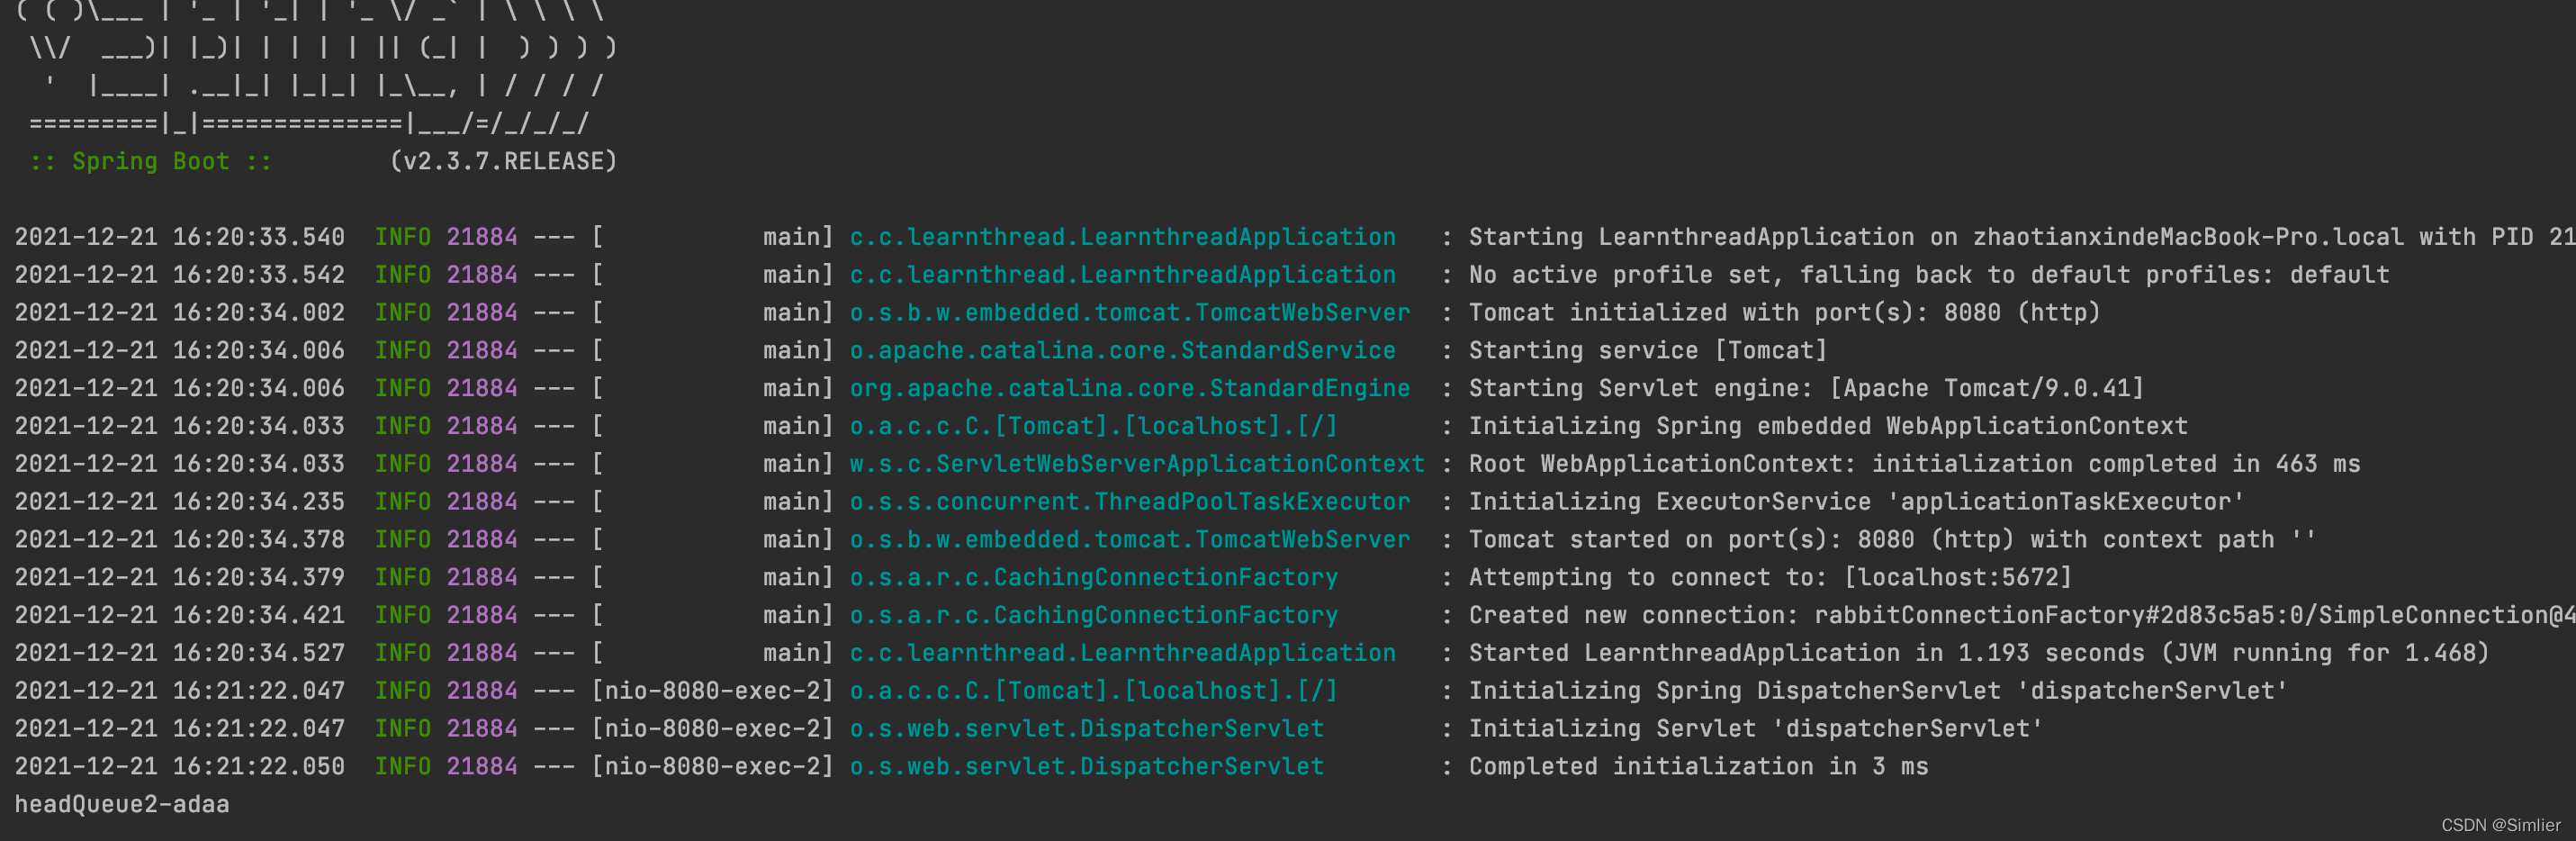Click the 'Initializing Spring embedded WebApplicationContext' message
This screenshot has height=841, width=2576.
pyautogui.click(x=1827, y=426)
